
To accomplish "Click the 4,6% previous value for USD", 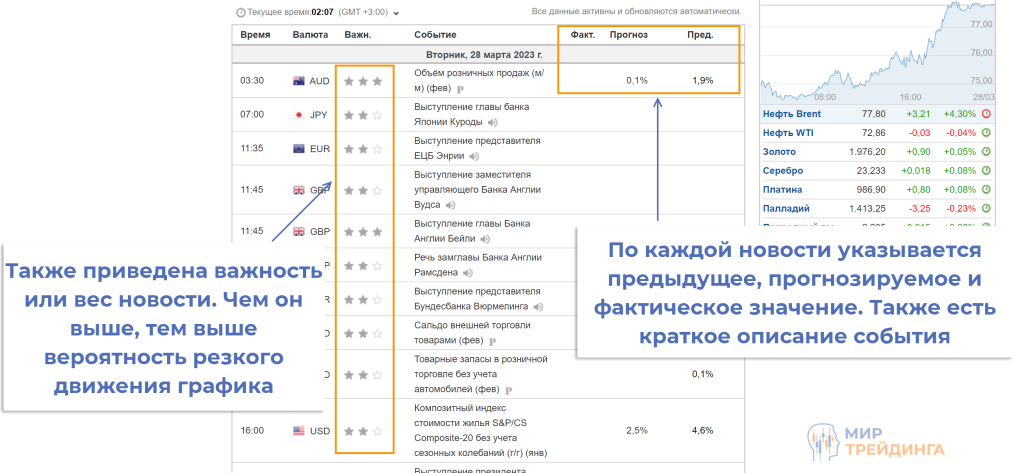I will pos(703,431).
